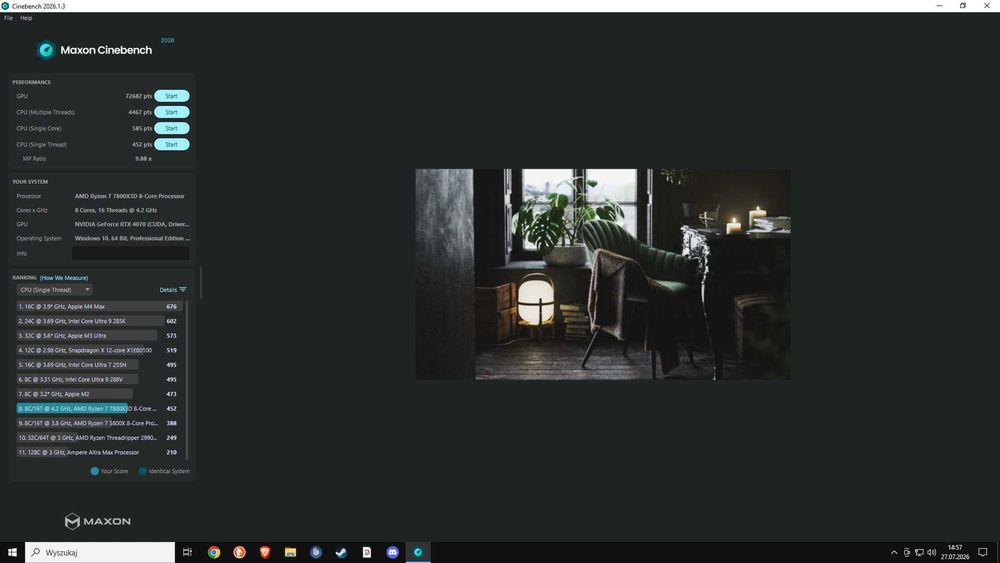This screenshot has width=1000, height=563.
Task: Click the 4467 pts multi-thread score
Action: tap(140, 112)
